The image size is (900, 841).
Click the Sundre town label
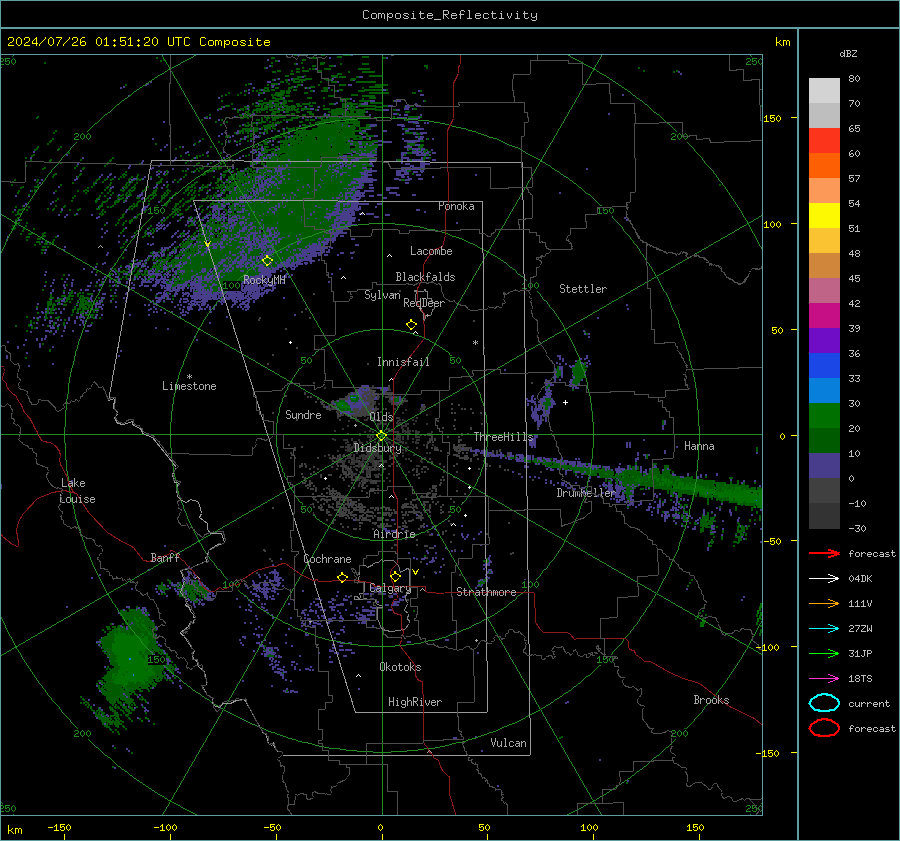click(x=303, y=415)
